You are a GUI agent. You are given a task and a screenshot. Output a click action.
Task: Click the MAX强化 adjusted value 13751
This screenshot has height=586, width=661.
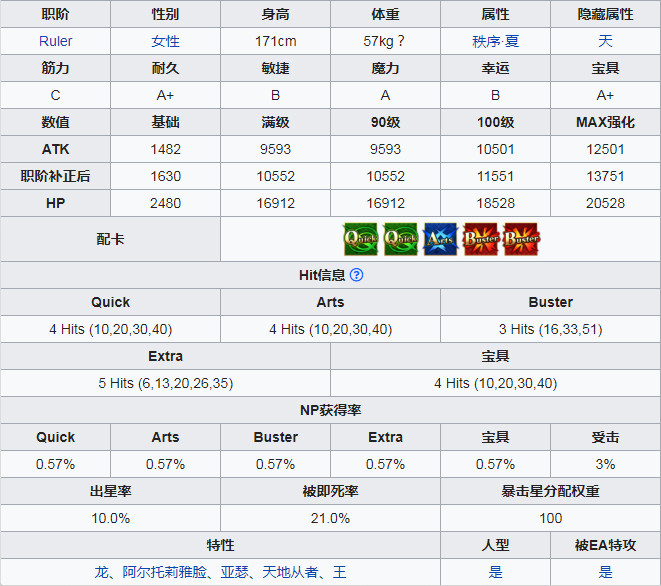click(605, 176)
